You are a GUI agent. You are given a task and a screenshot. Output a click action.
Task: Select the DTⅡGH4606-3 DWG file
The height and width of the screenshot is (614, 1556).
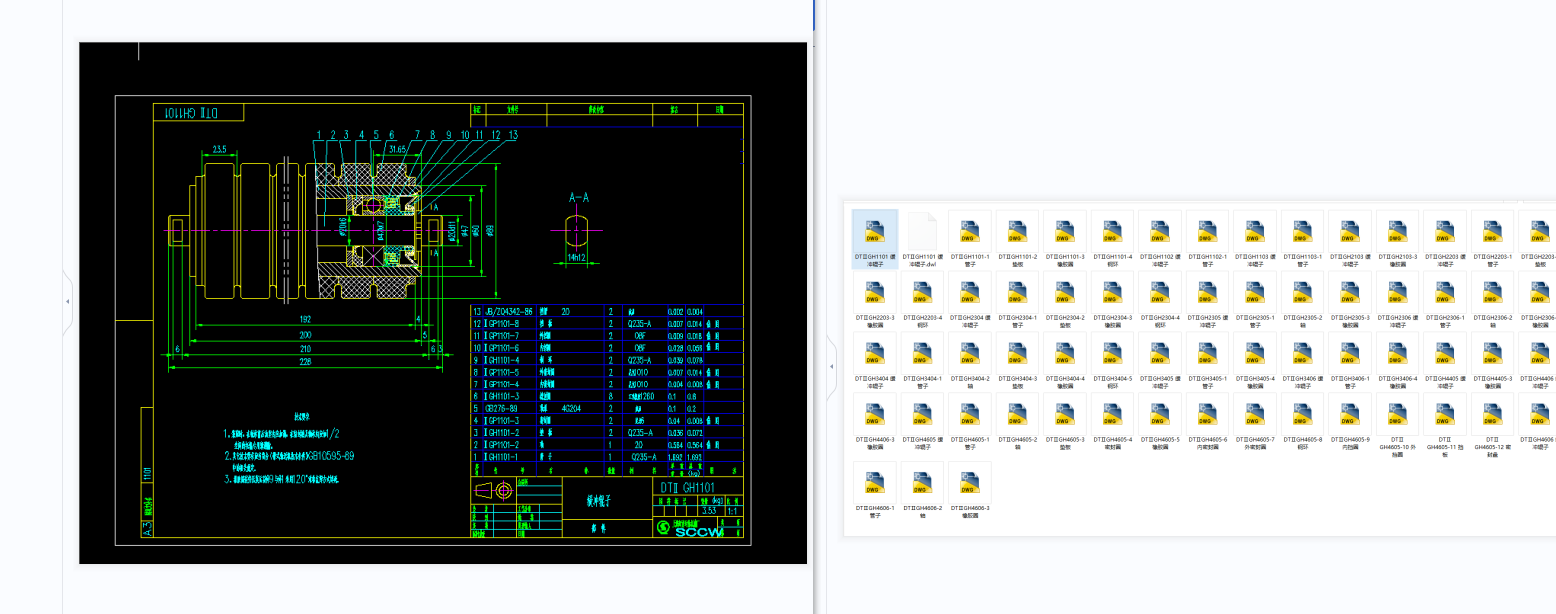(x=970, y=490)
